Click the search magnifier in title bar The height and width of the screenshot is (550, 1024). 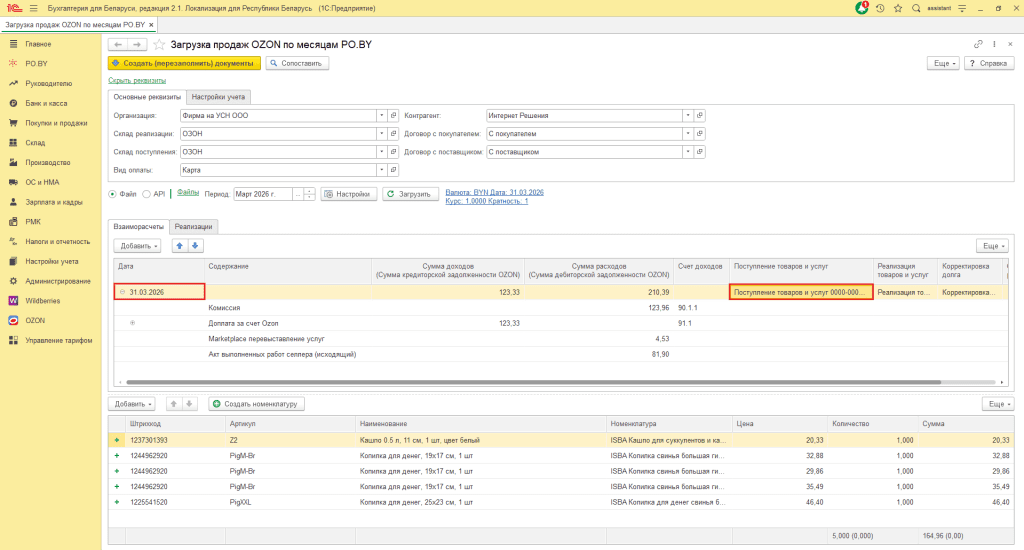(916, 8)
